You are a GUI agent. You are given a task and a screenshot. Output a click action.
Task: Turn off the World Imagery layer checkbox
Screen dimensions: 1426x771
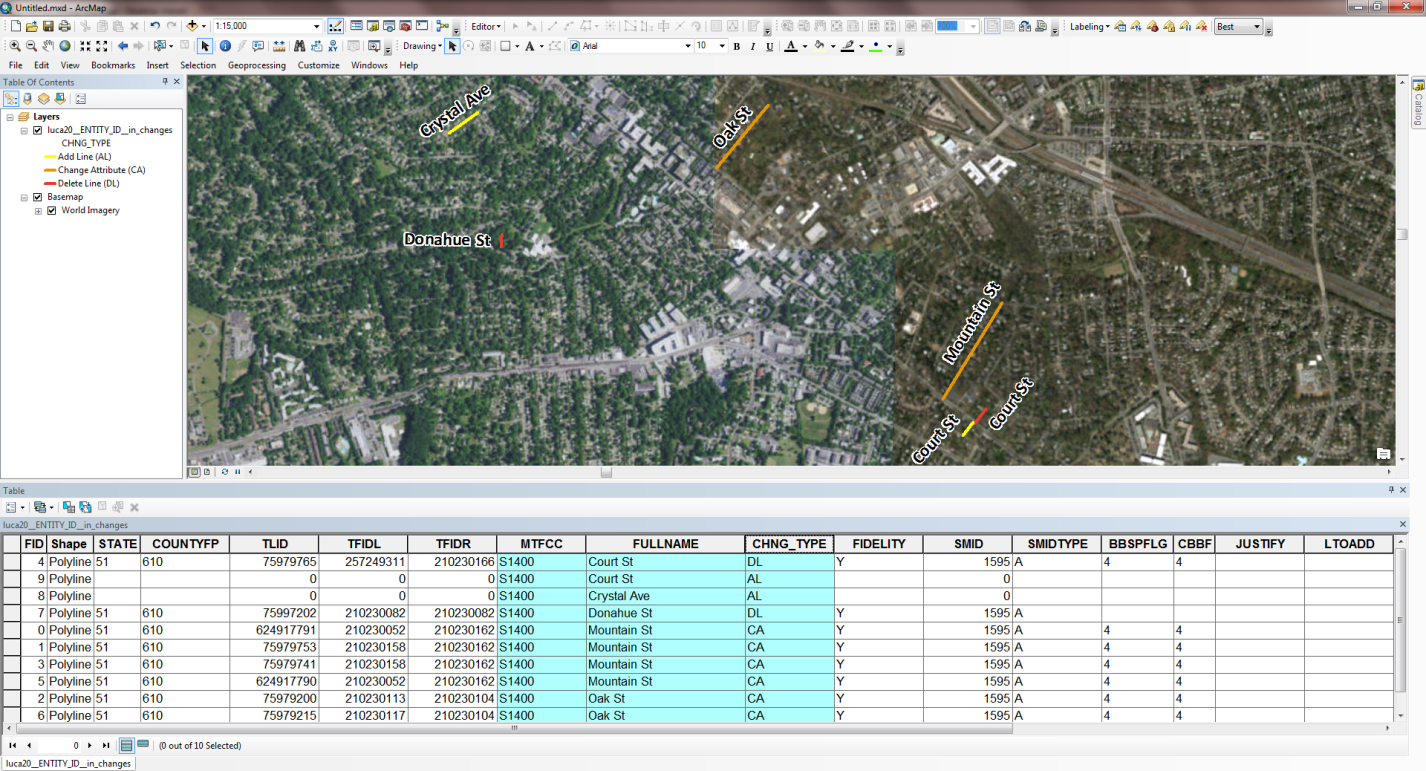point(52,211)
